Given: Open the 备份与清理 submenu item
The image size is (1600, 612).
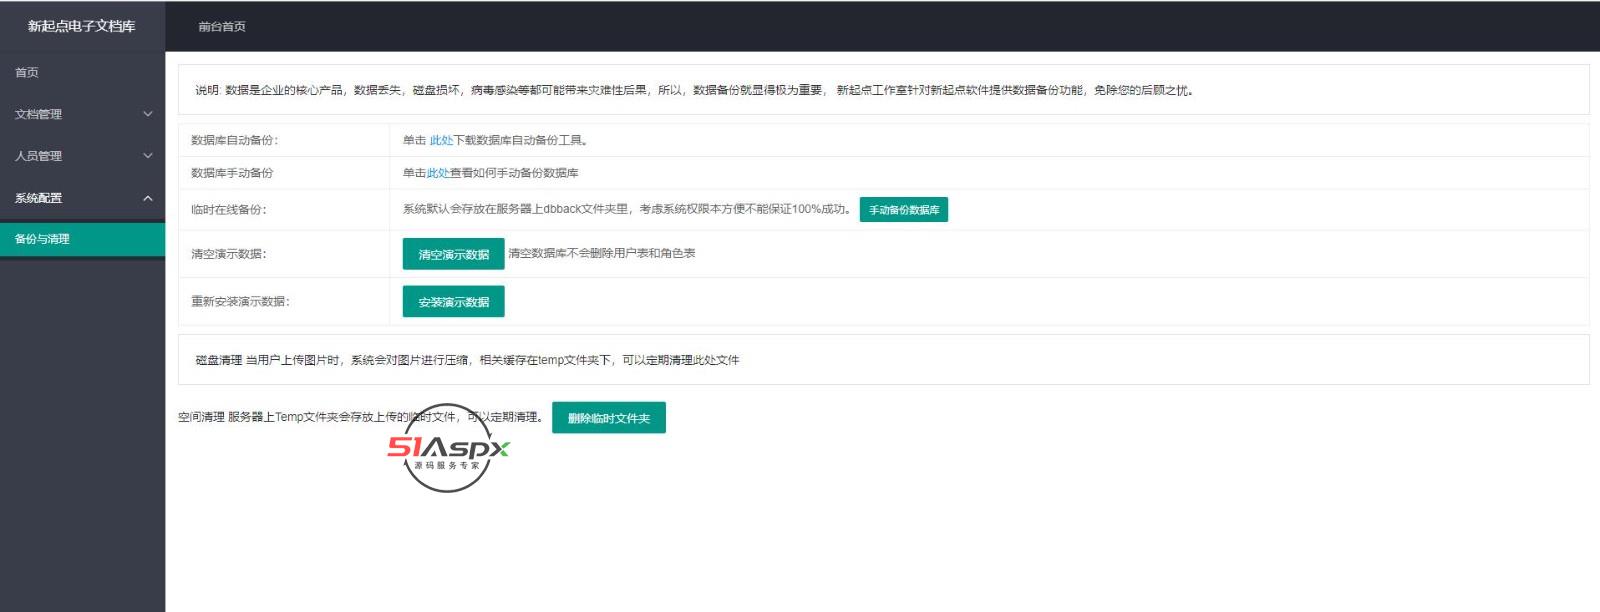Looking at the screenshot, I should coord(43,239).
